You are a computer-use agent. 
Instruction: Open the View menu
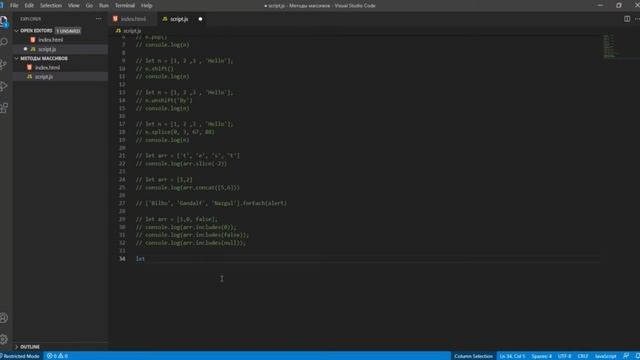(x=73, y=6)
